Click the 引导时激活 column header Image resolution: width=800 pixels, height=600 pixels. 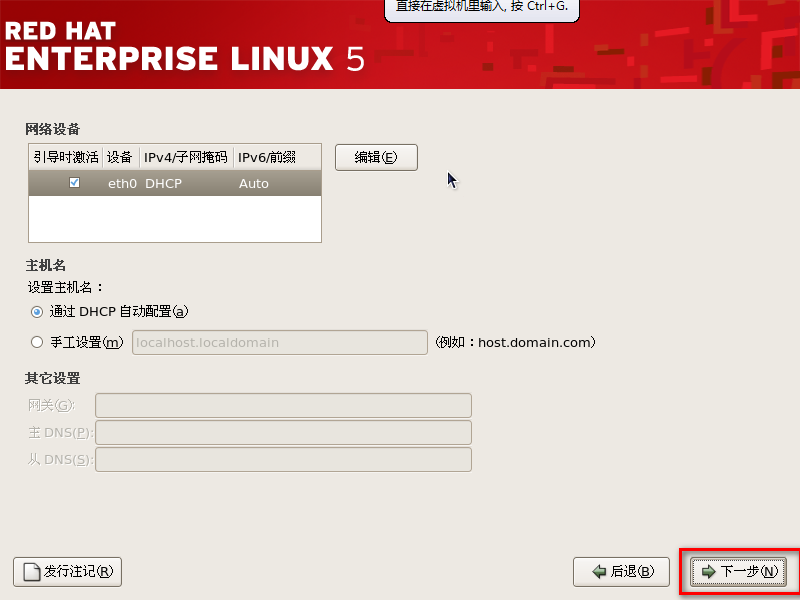(66, 157)
